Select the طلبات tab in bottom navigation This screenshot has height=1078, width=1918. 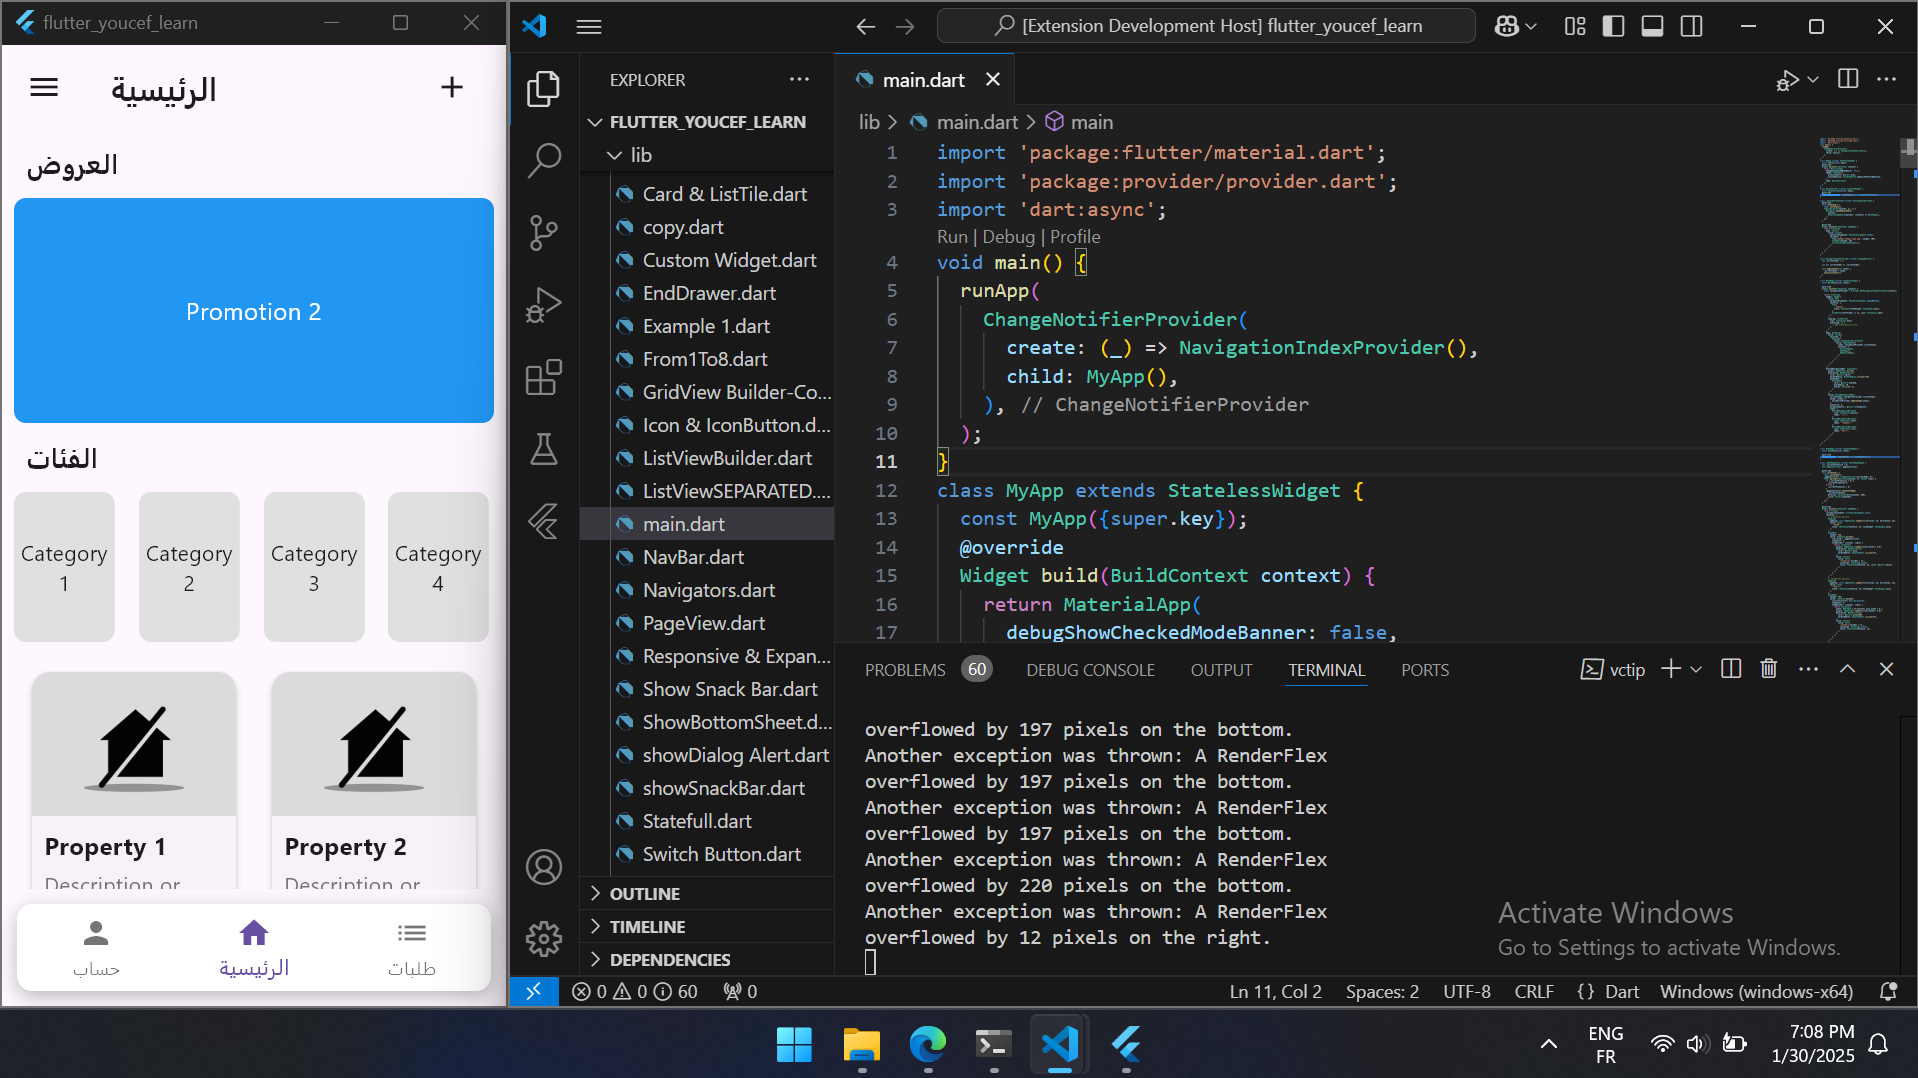[411, 948]
